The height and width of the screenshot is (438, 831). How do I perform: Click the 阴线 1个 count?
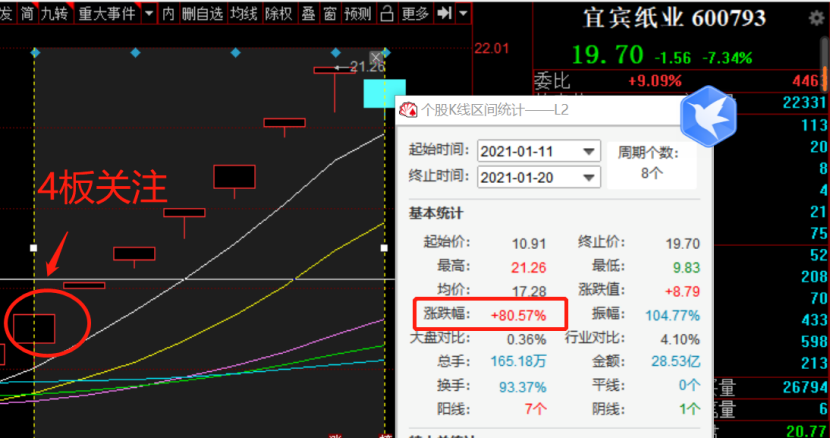pyautogui.click(x=689, y=409)
